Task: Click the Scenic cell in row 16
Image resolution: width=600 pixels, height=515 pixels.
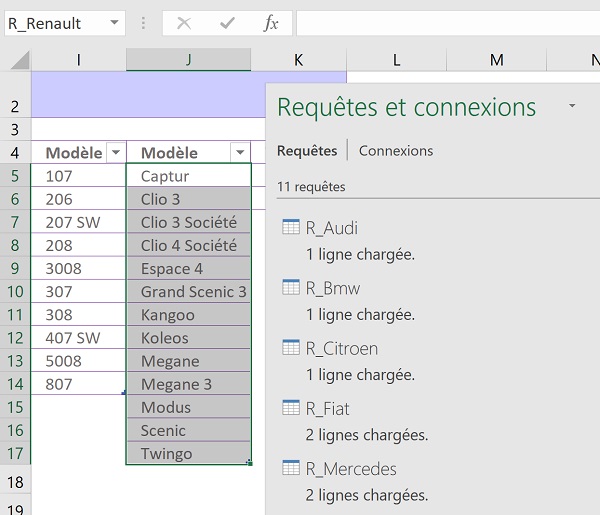Action: click(189, 430)
